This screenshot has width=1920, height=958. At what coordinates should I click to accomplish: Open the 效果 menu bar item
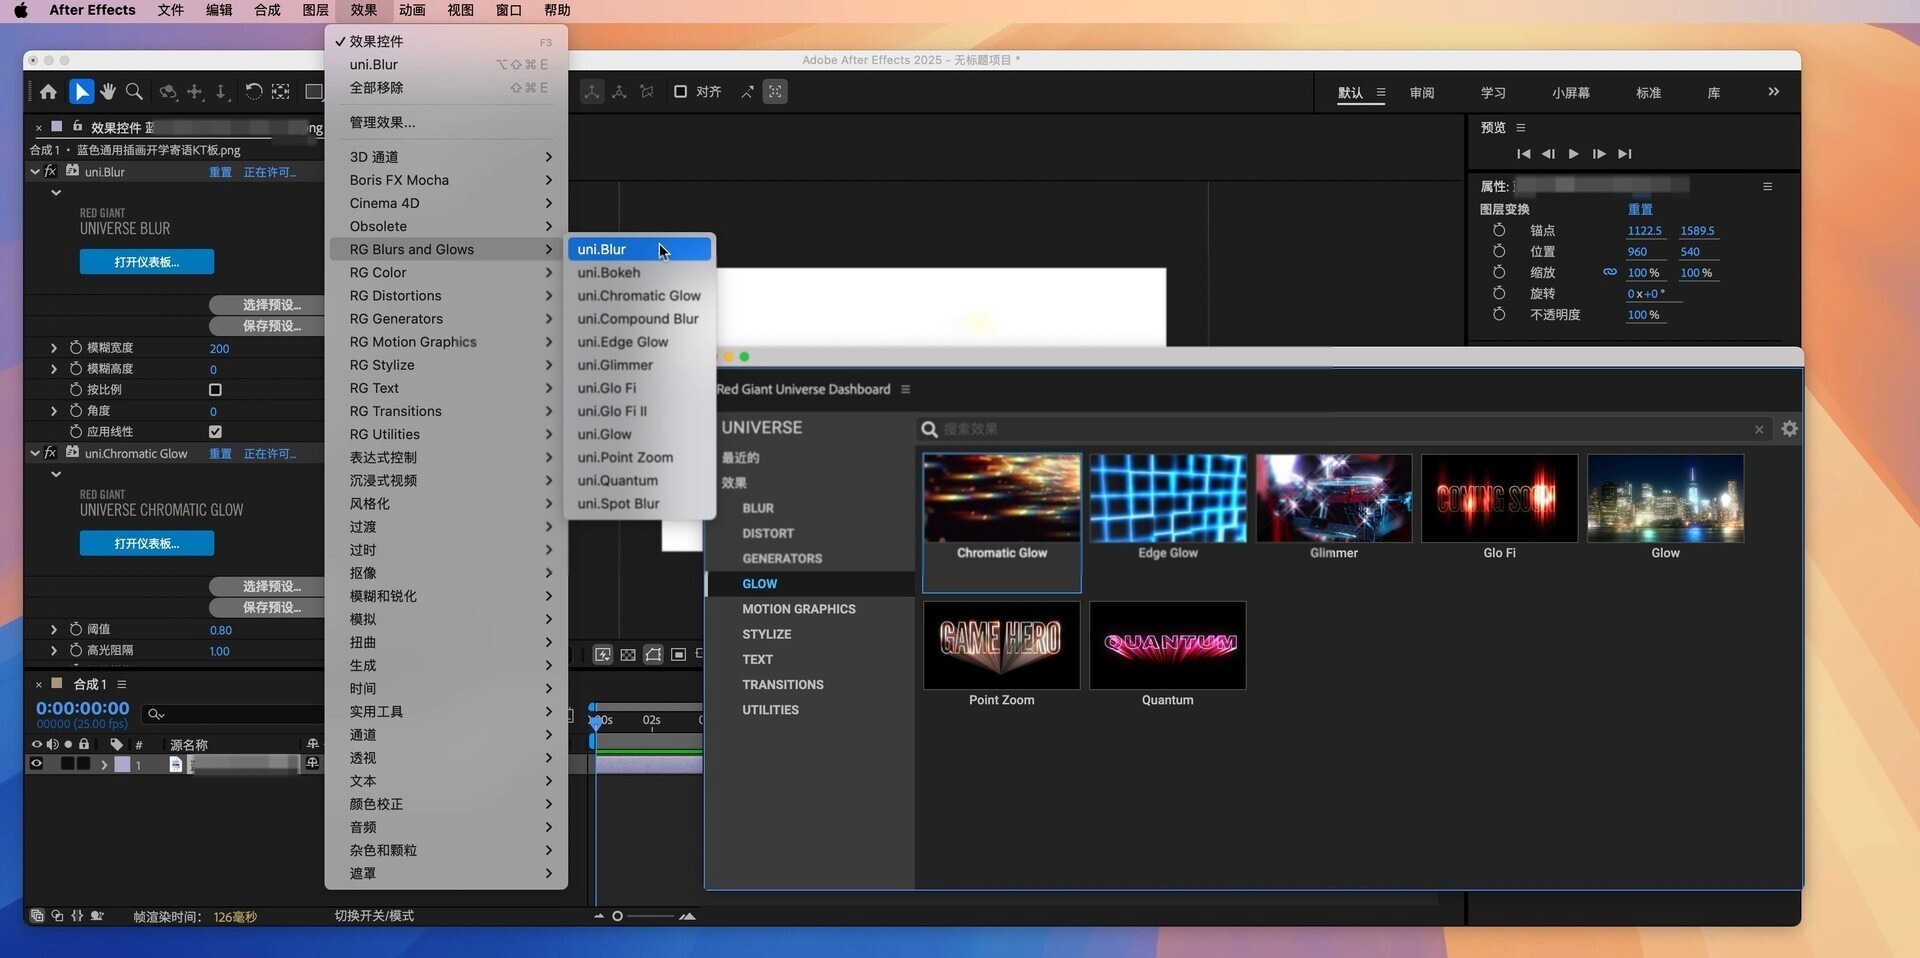click(x=363, y=10)
